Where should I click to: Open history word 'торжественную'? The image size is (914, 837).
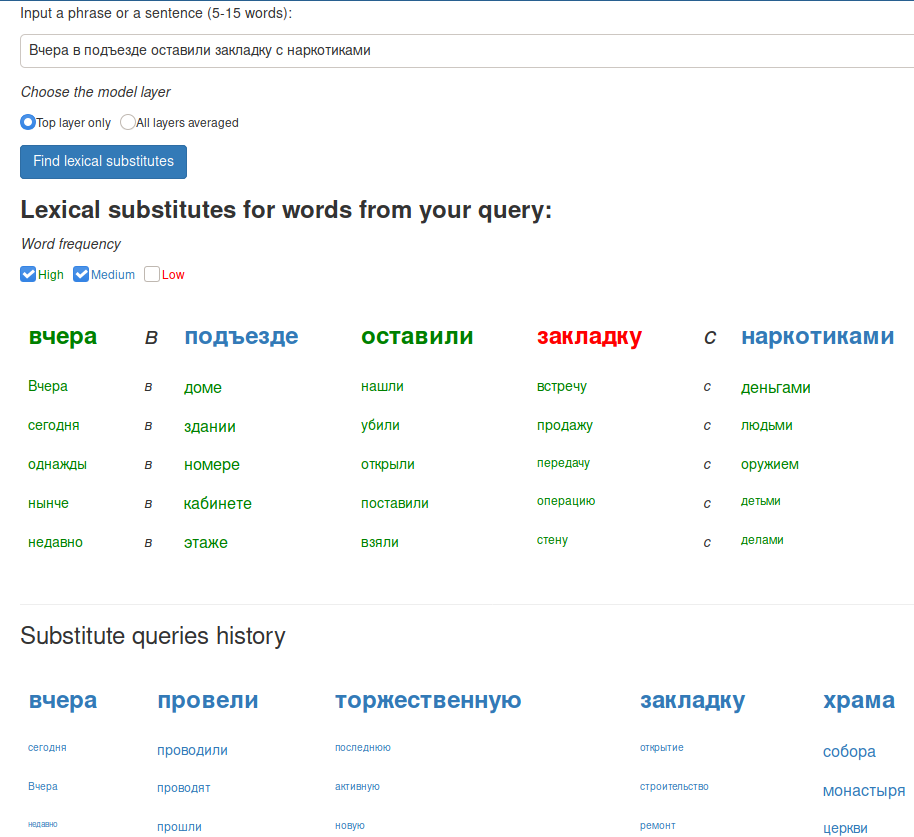pyautogui.click(x=428, y=700)
